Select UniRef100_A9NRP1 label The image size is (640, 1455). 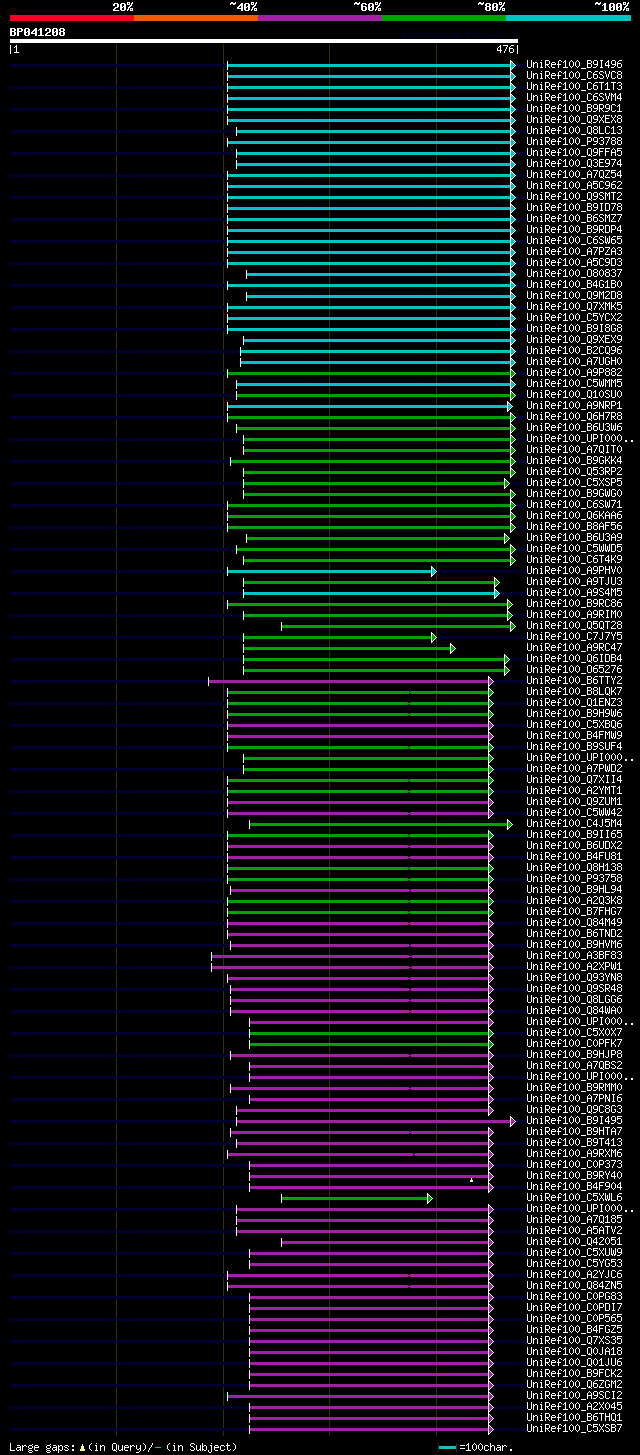[x=575, y=405]
